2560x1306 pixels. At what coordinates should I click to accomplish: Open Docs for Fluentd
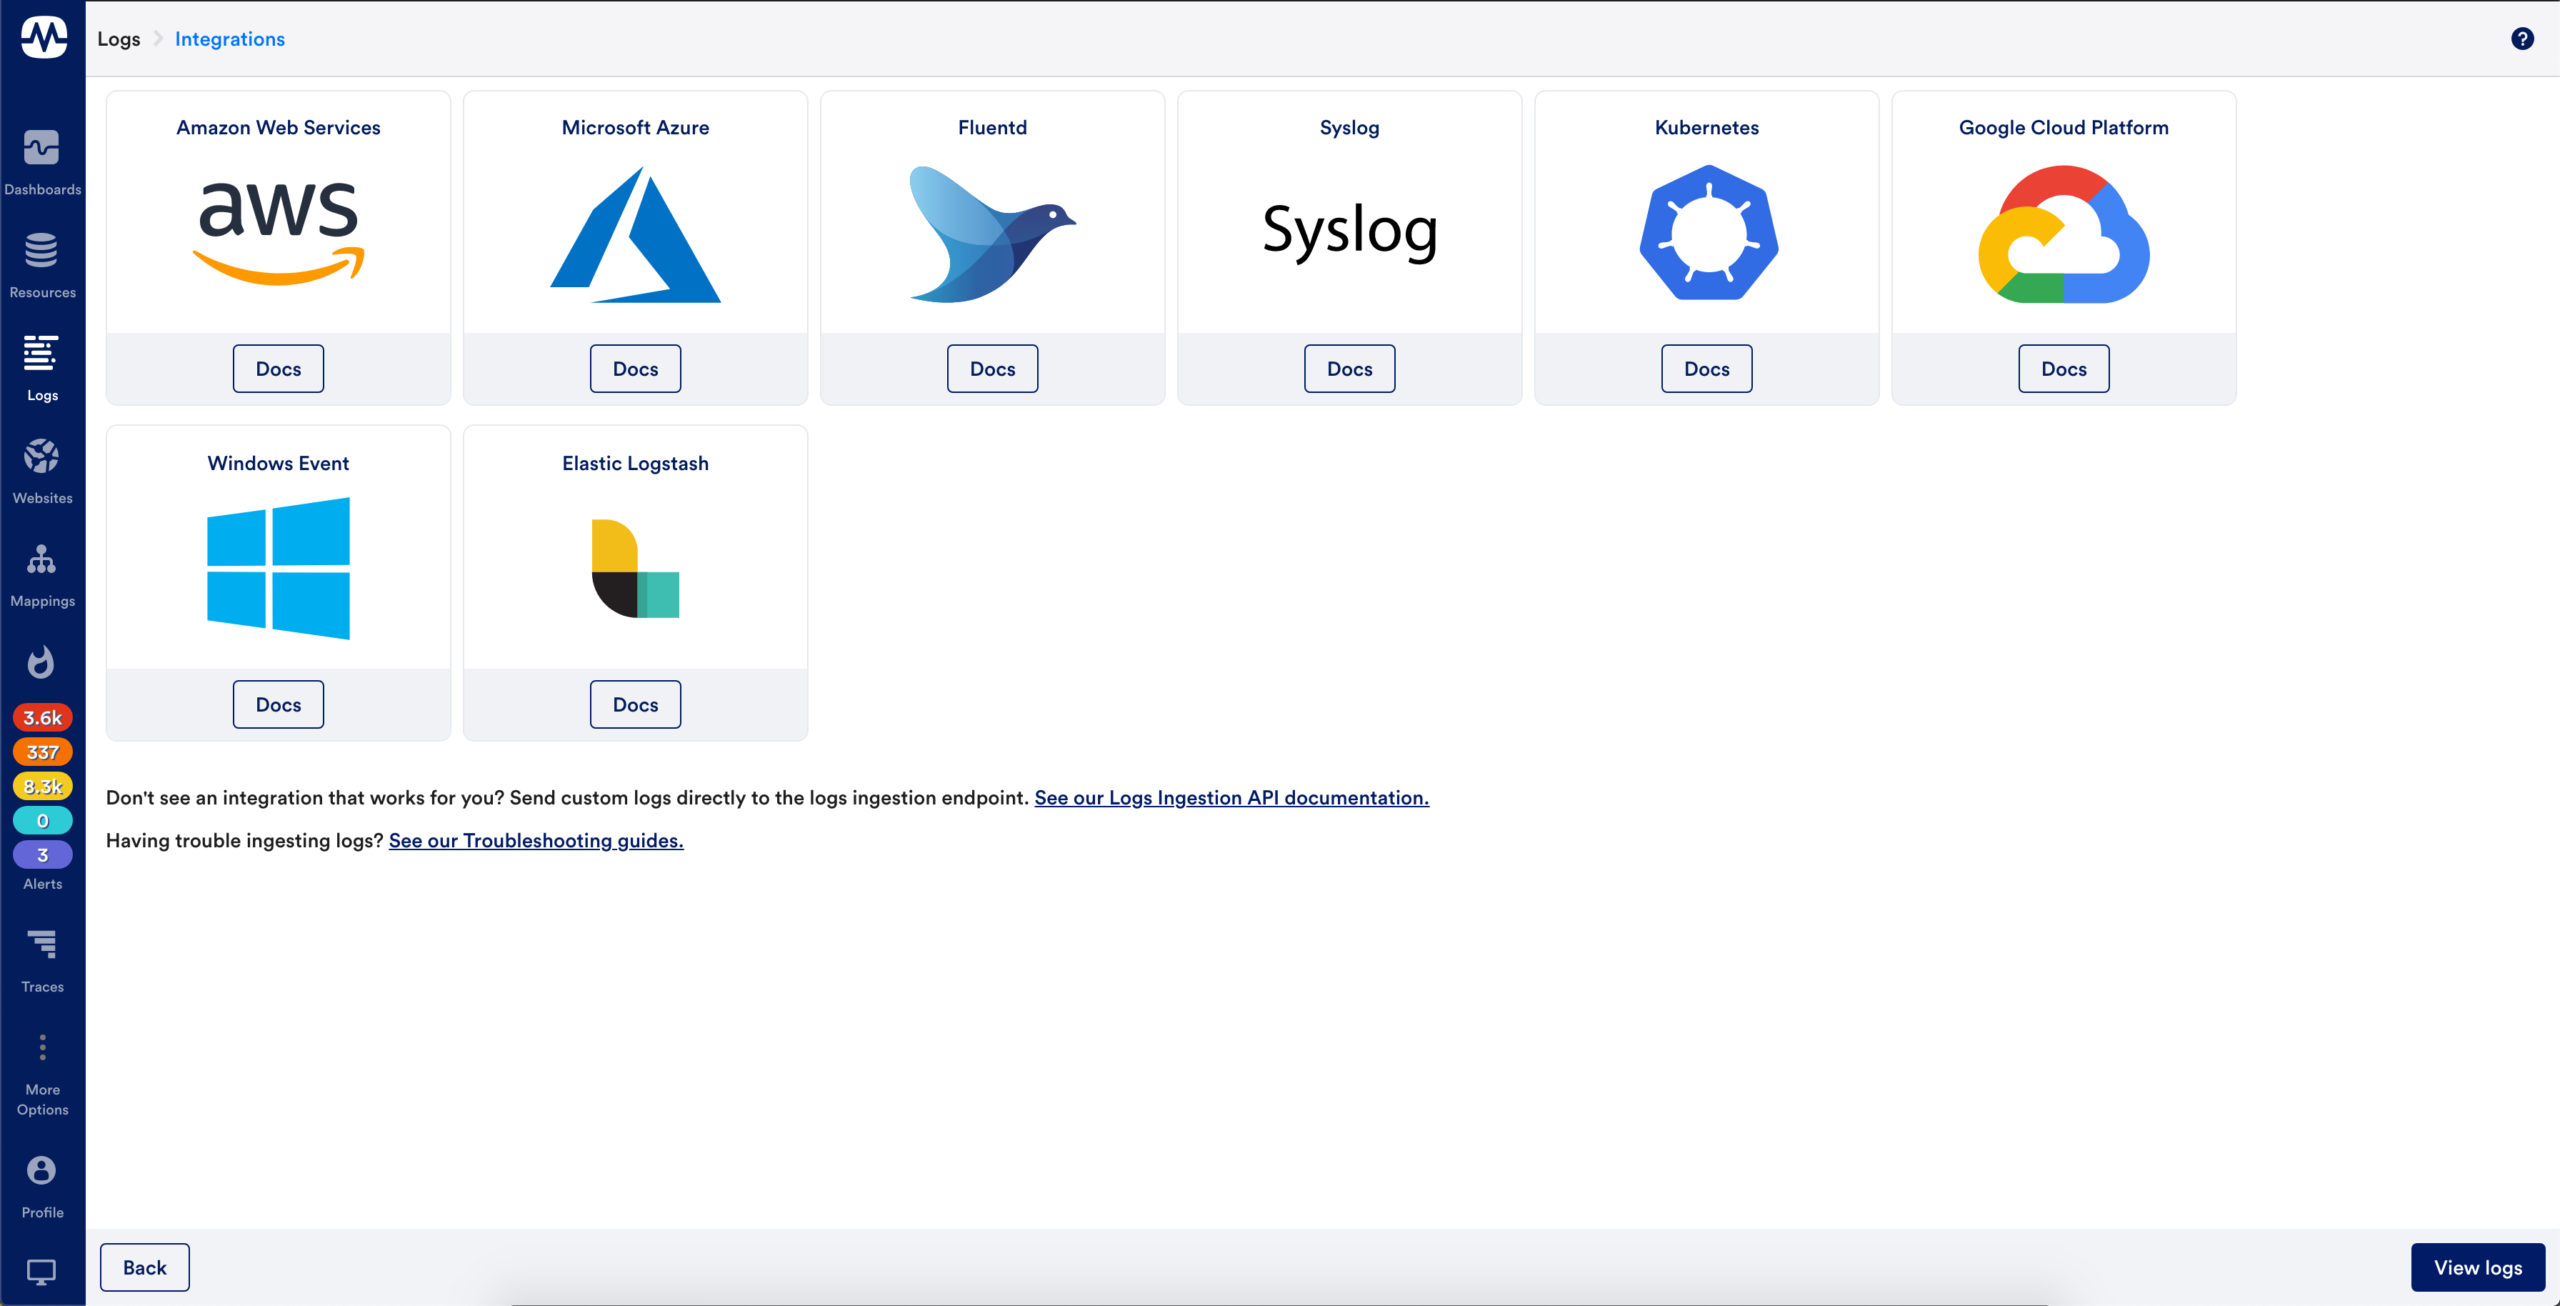[992, 369]
